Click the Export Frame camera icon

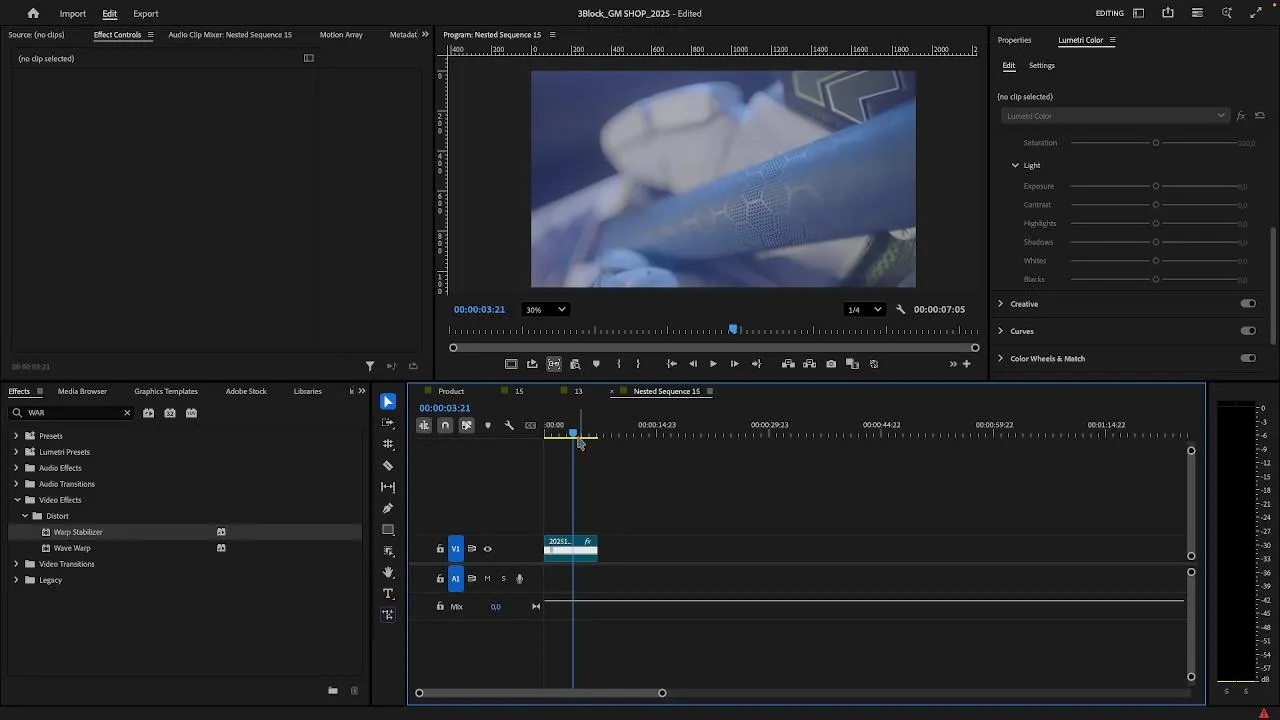tap(831, 364)
